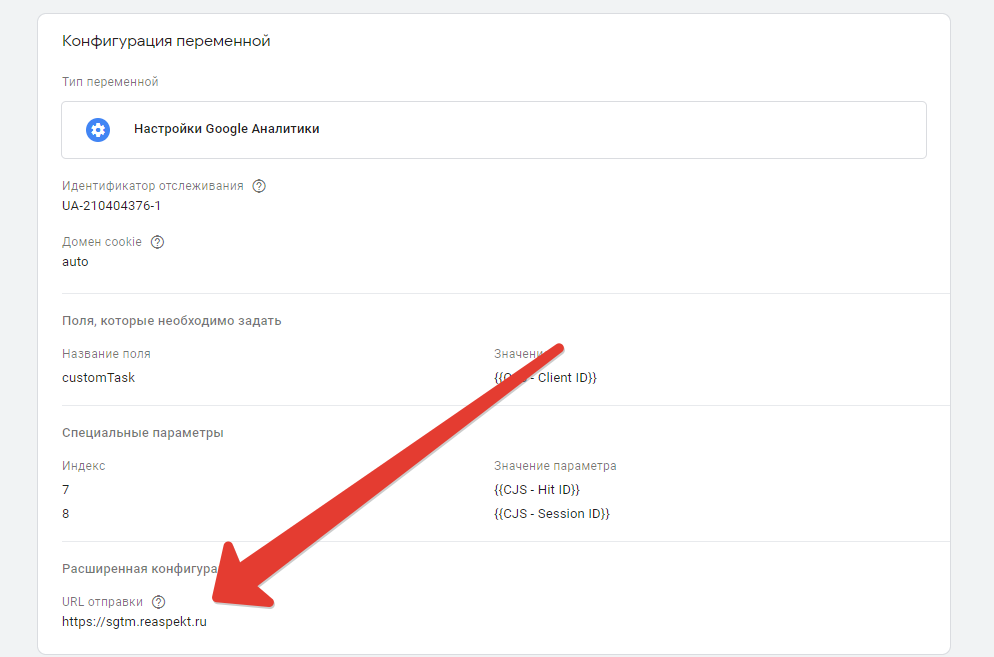Open the help tooltip next to Домен cookie

(157, 242)
